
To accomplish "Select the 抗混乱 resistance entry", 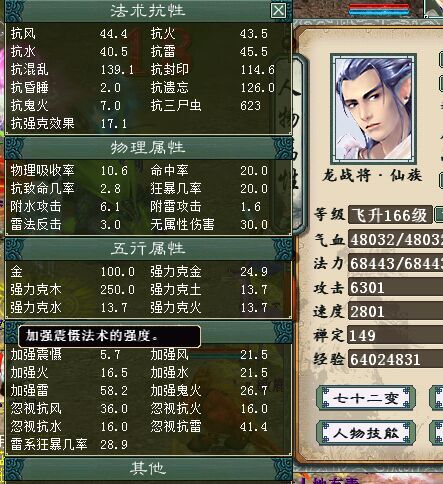I will click(x=72, y=70).
